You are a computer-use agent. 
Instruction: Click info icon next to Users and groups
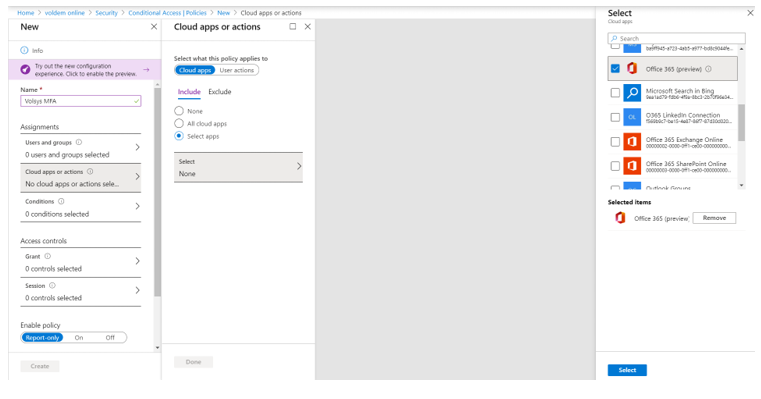[79, 142]
